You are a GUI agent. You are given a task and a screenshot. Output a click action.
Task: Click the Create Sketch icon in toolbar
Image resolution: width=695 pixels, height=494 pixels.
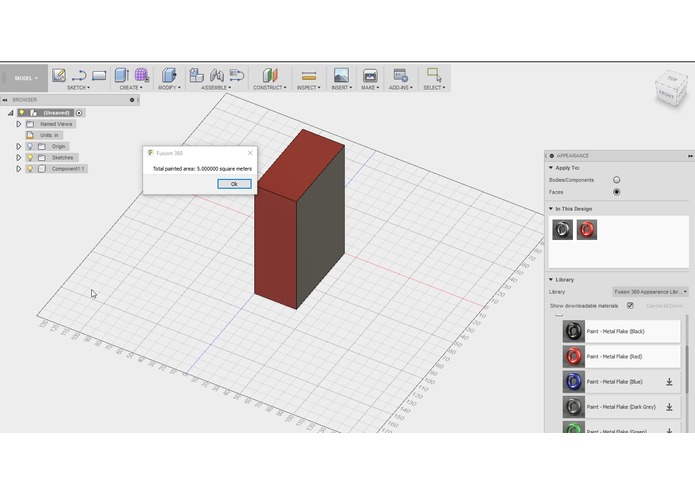point(59,75)
